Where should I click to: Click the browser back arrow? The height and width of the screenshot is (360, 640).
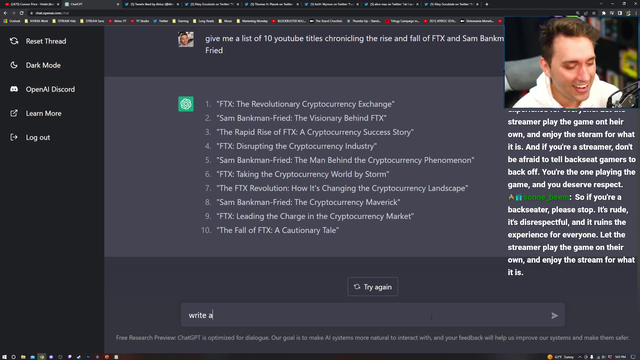tap(5, 13)
